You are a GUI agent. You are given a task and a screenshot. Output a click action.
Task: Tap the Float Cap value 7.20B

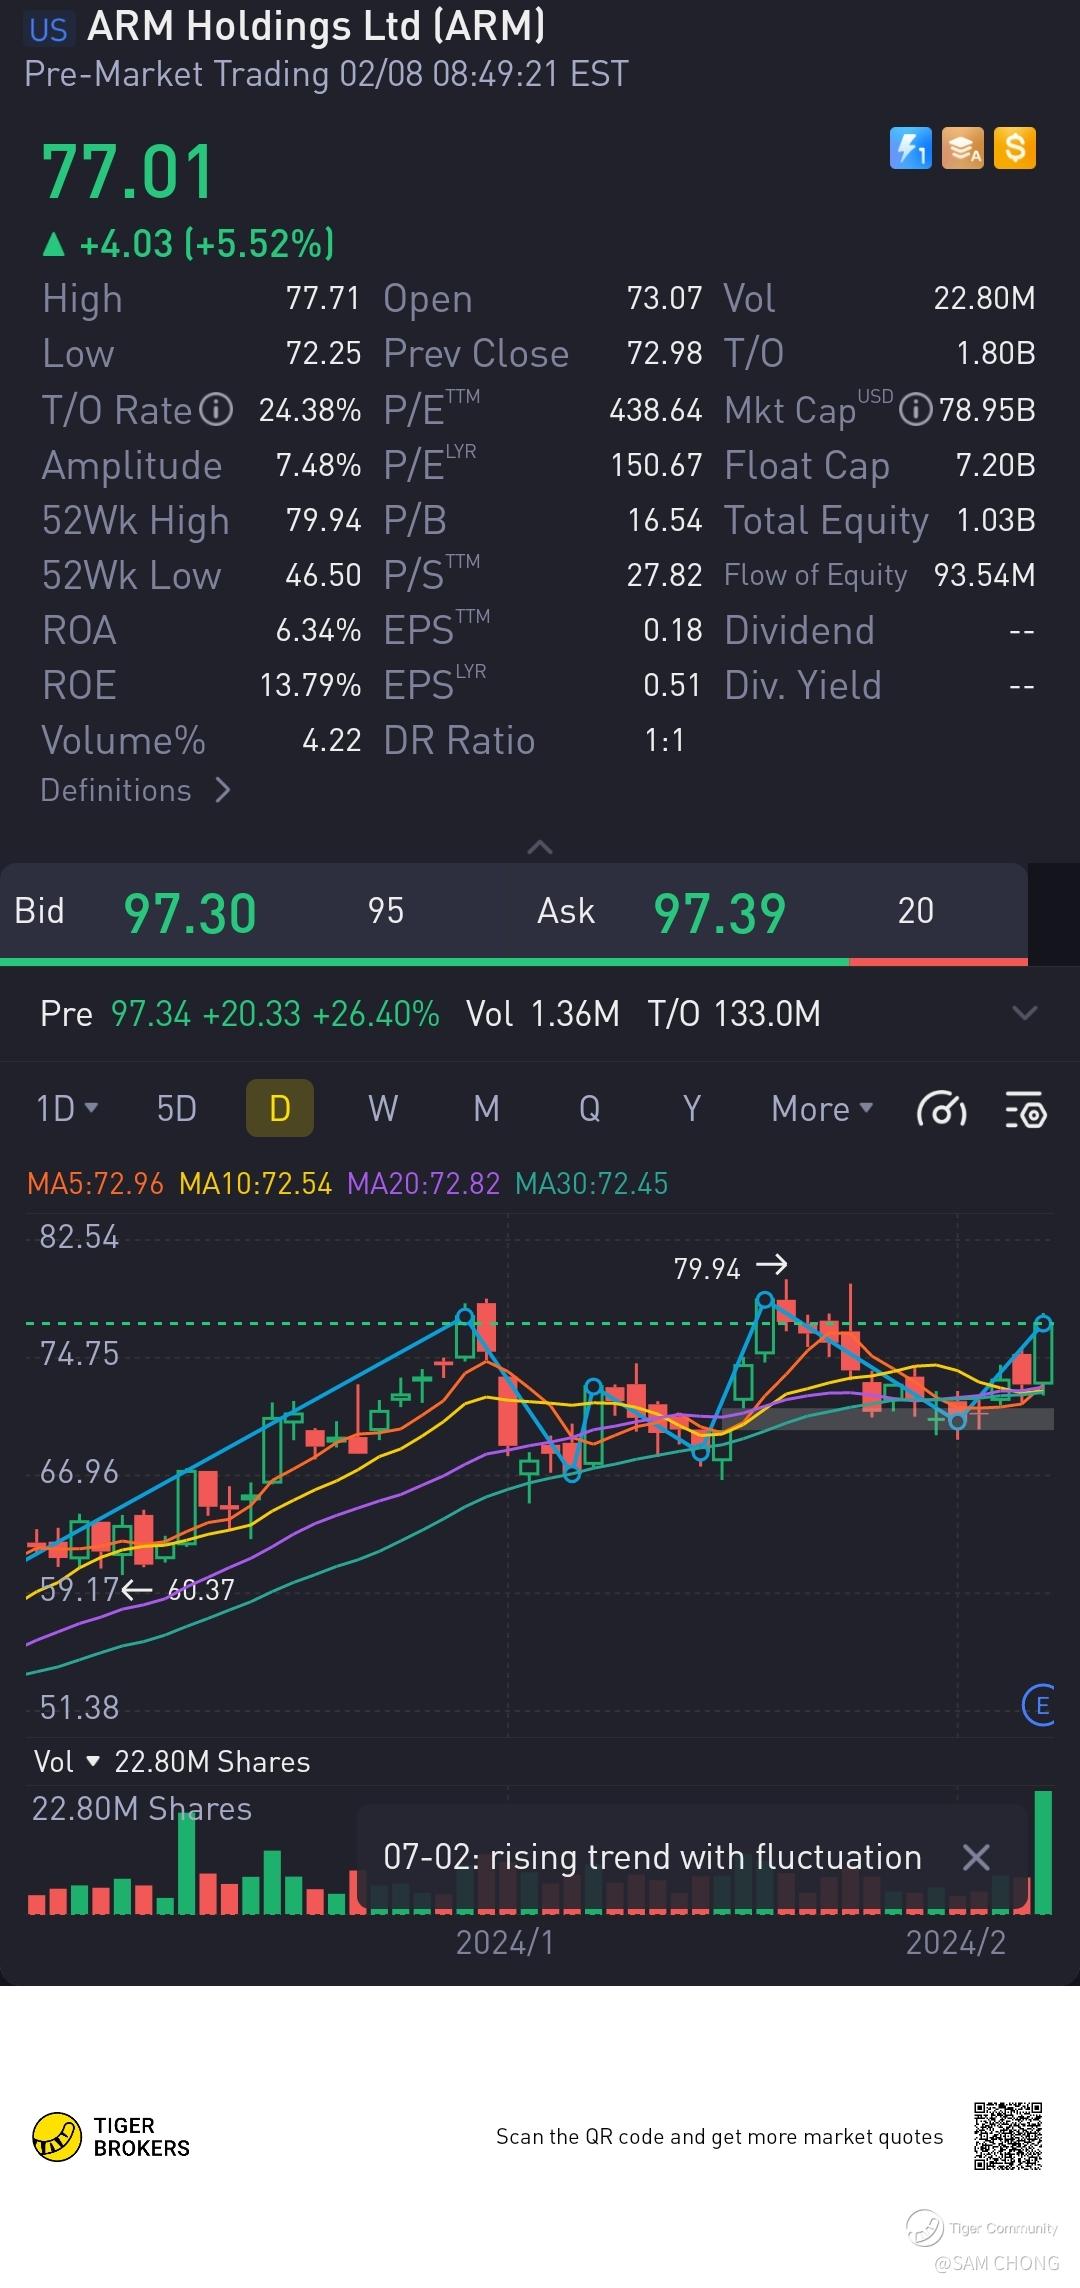(995, 465)
